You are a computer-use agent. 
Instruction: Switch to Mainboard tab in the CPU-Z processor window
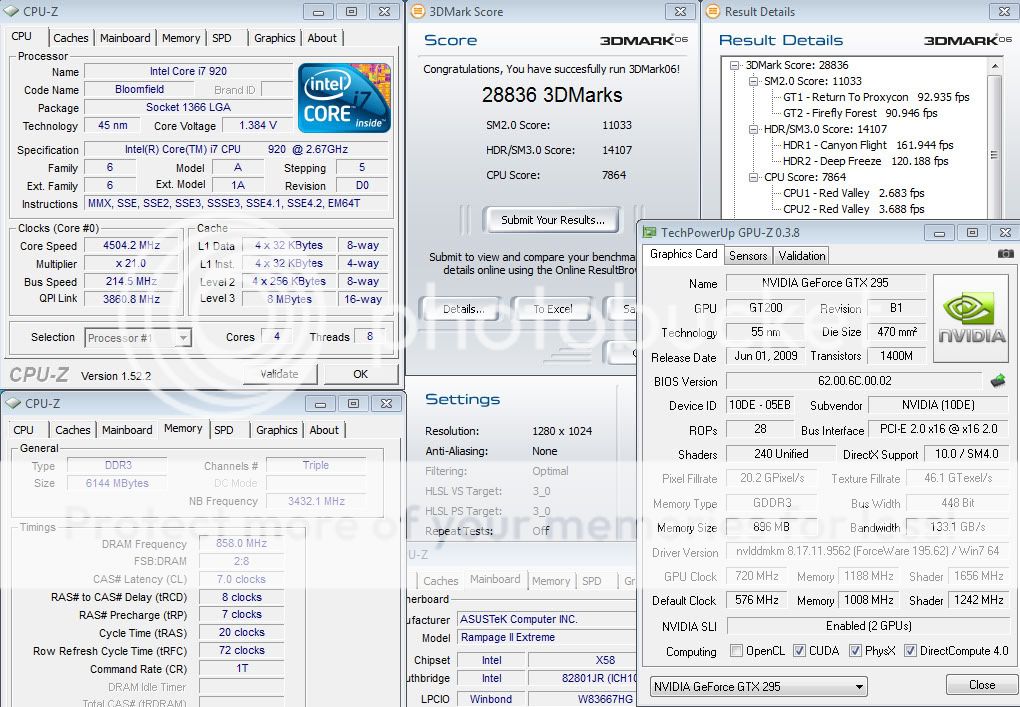click(125, 38)
